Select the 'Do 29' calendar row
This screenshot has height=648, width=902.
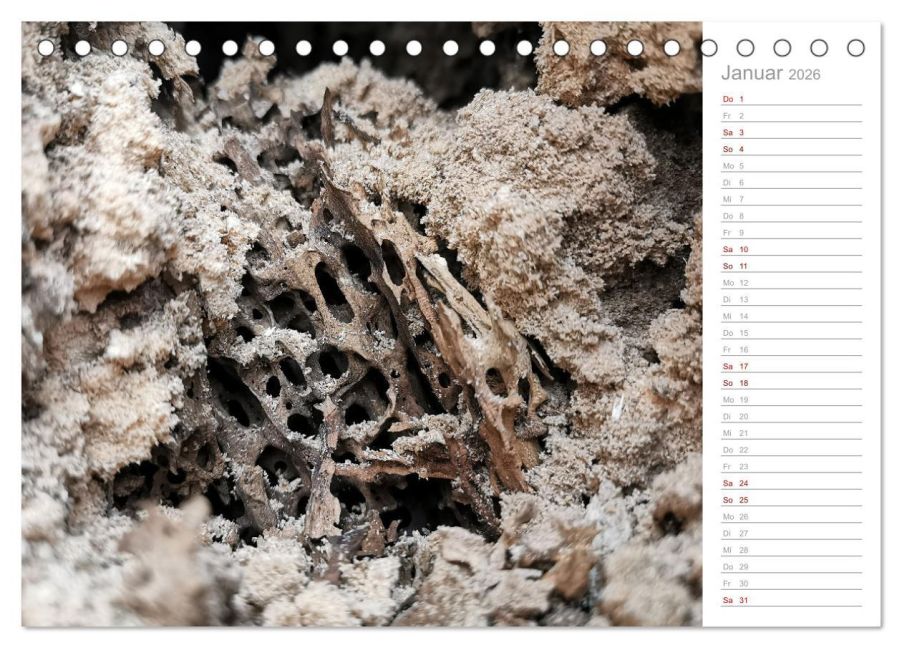[792, 566]
